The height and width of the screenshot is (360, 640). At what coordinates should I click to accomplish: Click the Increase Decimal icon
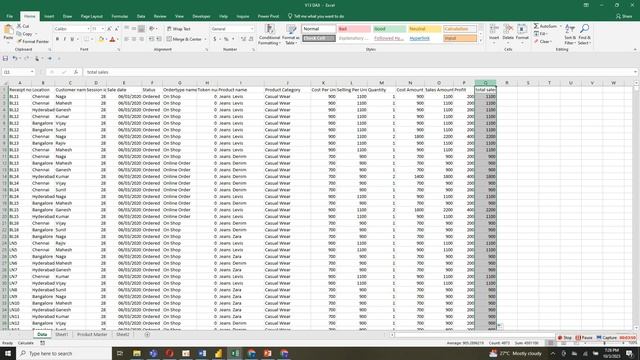pyautogui.click(x=244, y=39)
